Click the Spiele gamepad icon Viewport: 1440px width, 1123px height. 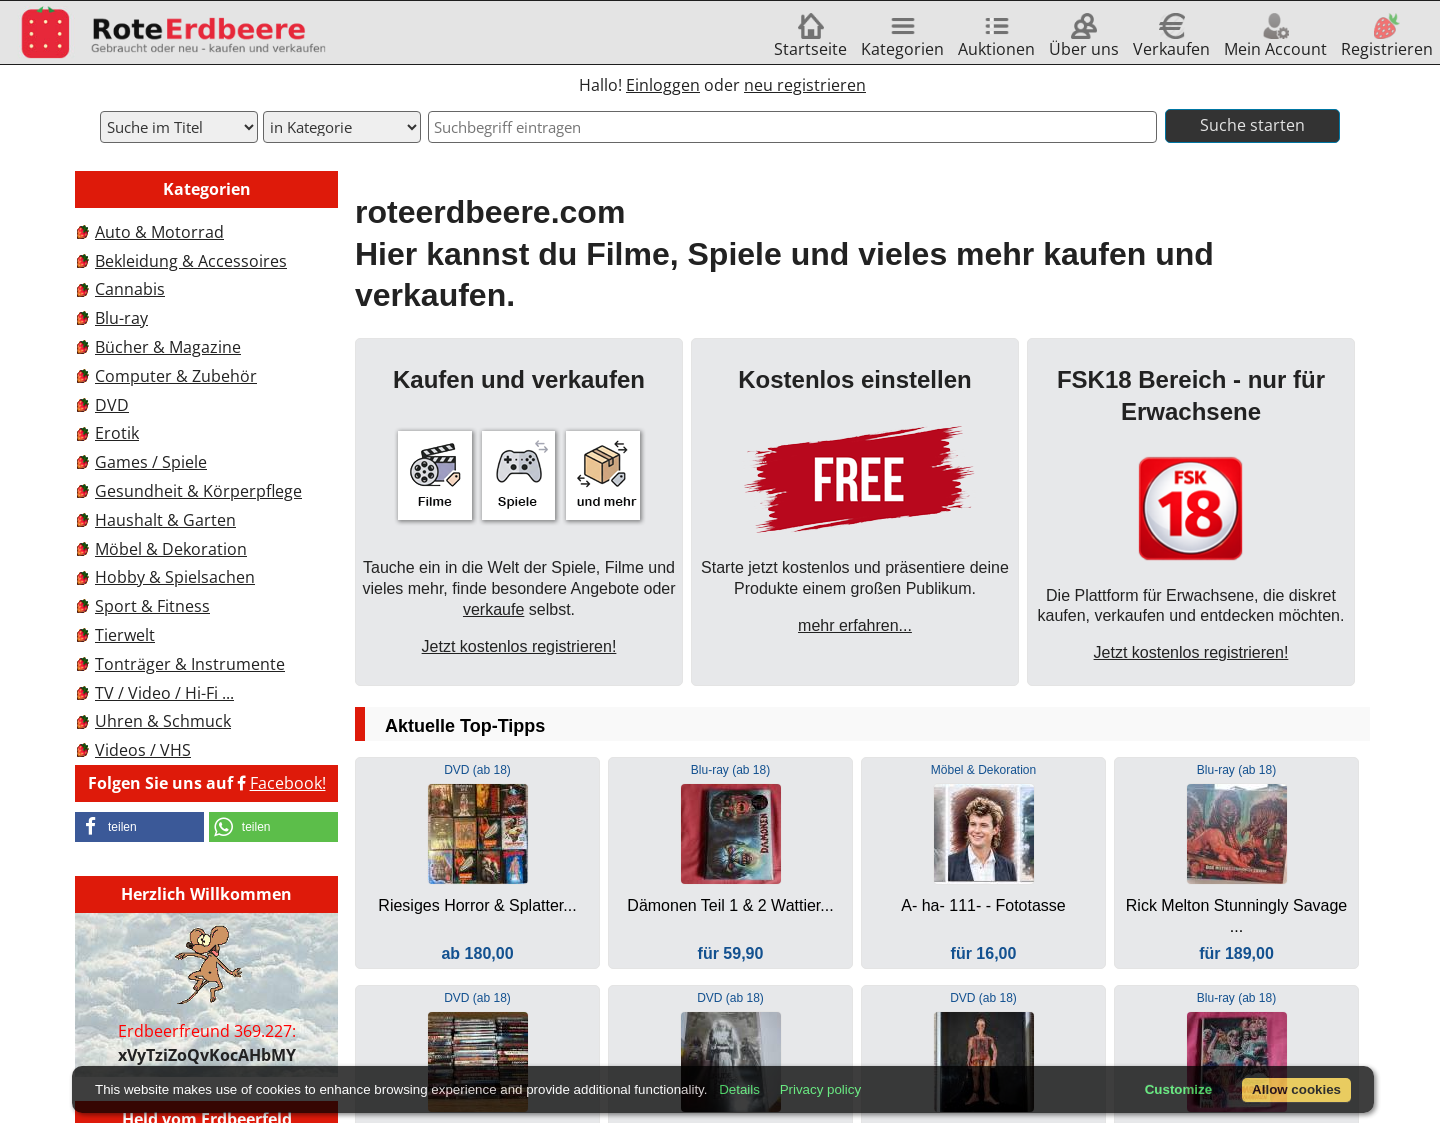click(x=518, y=475)
